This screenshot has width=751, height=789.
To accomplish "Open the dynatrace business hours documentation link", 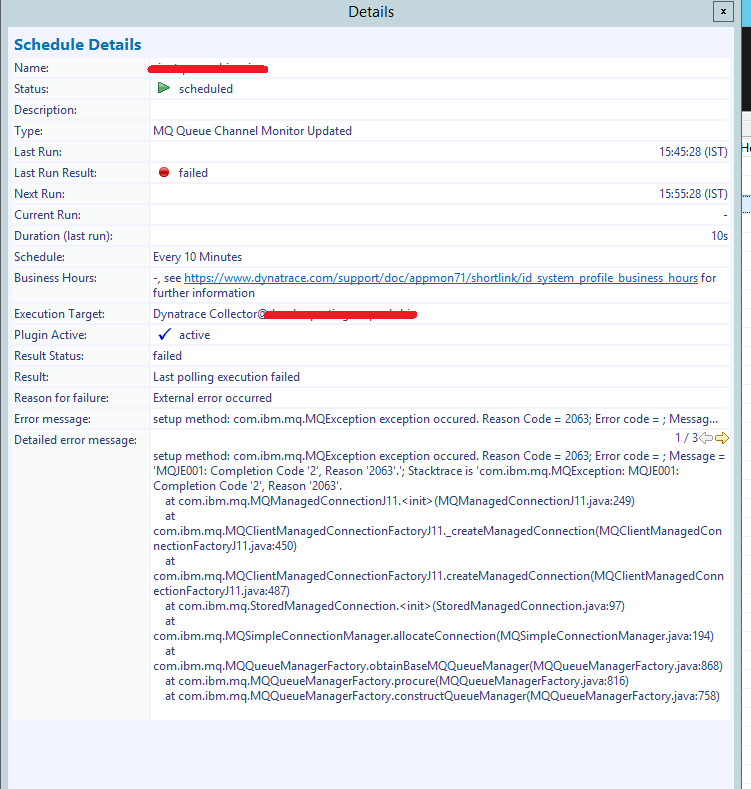I will (x=441, y=278).
